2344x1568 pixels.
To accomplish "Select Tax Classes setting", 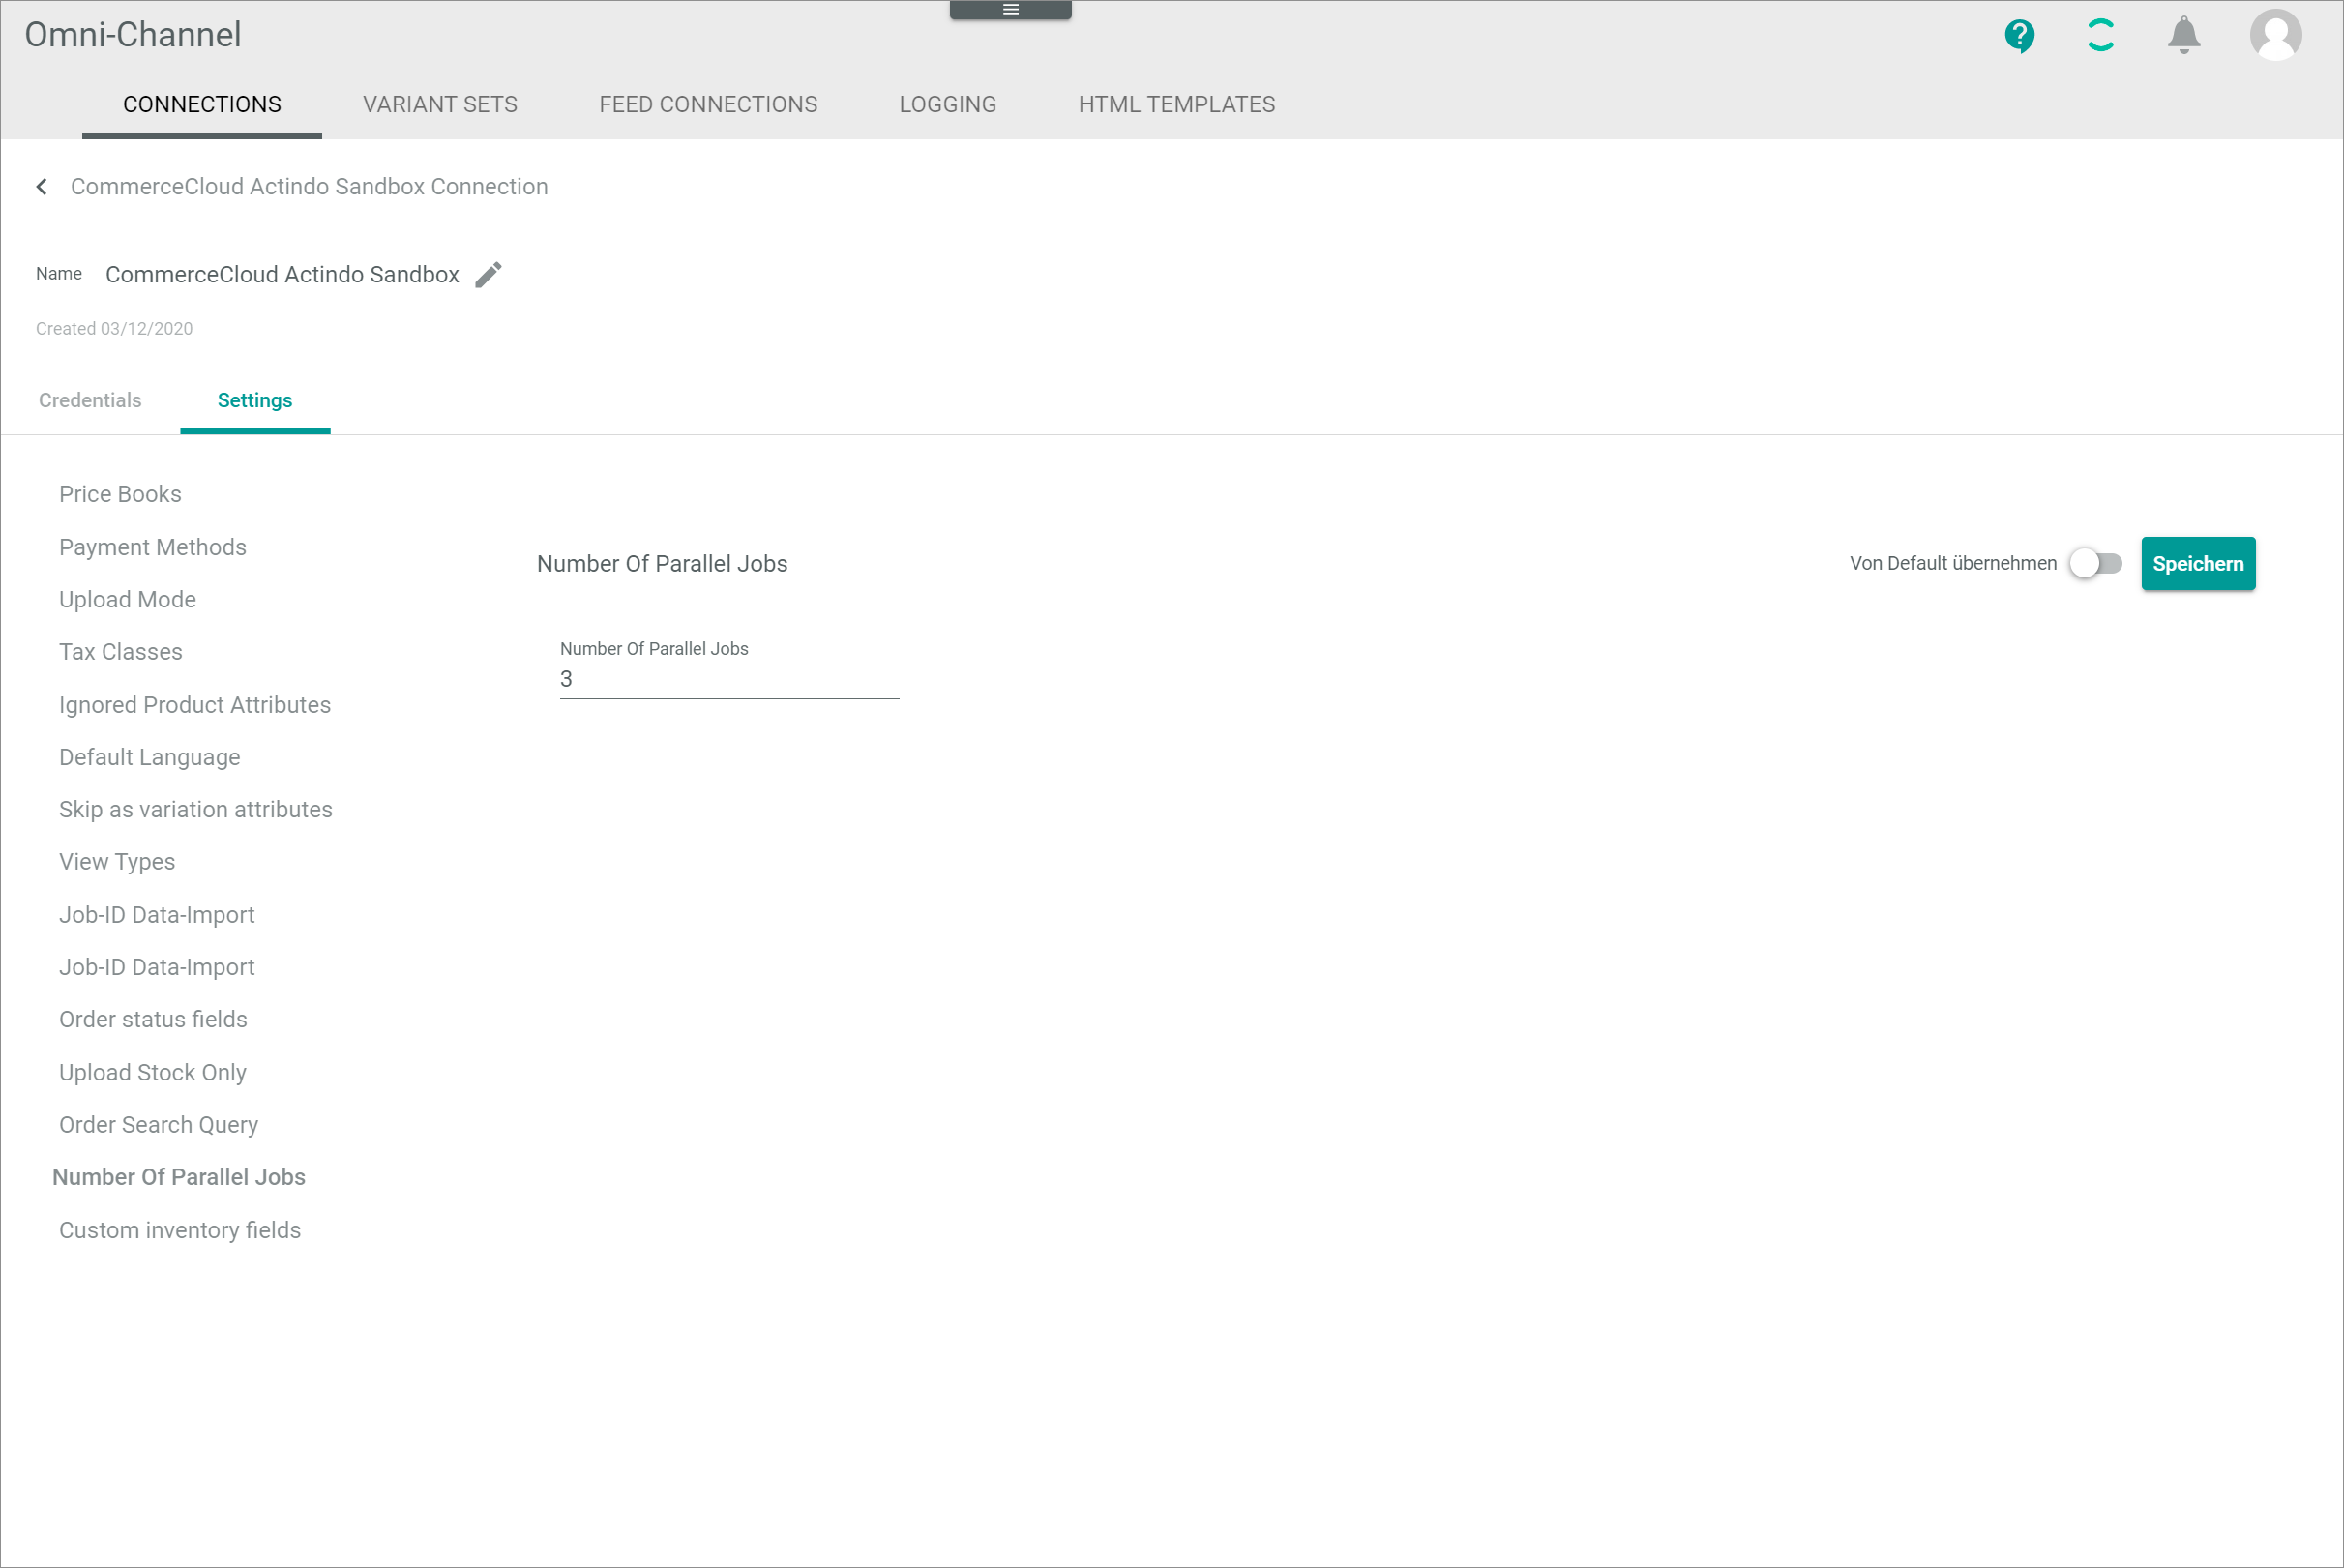I will click(120, 652).
